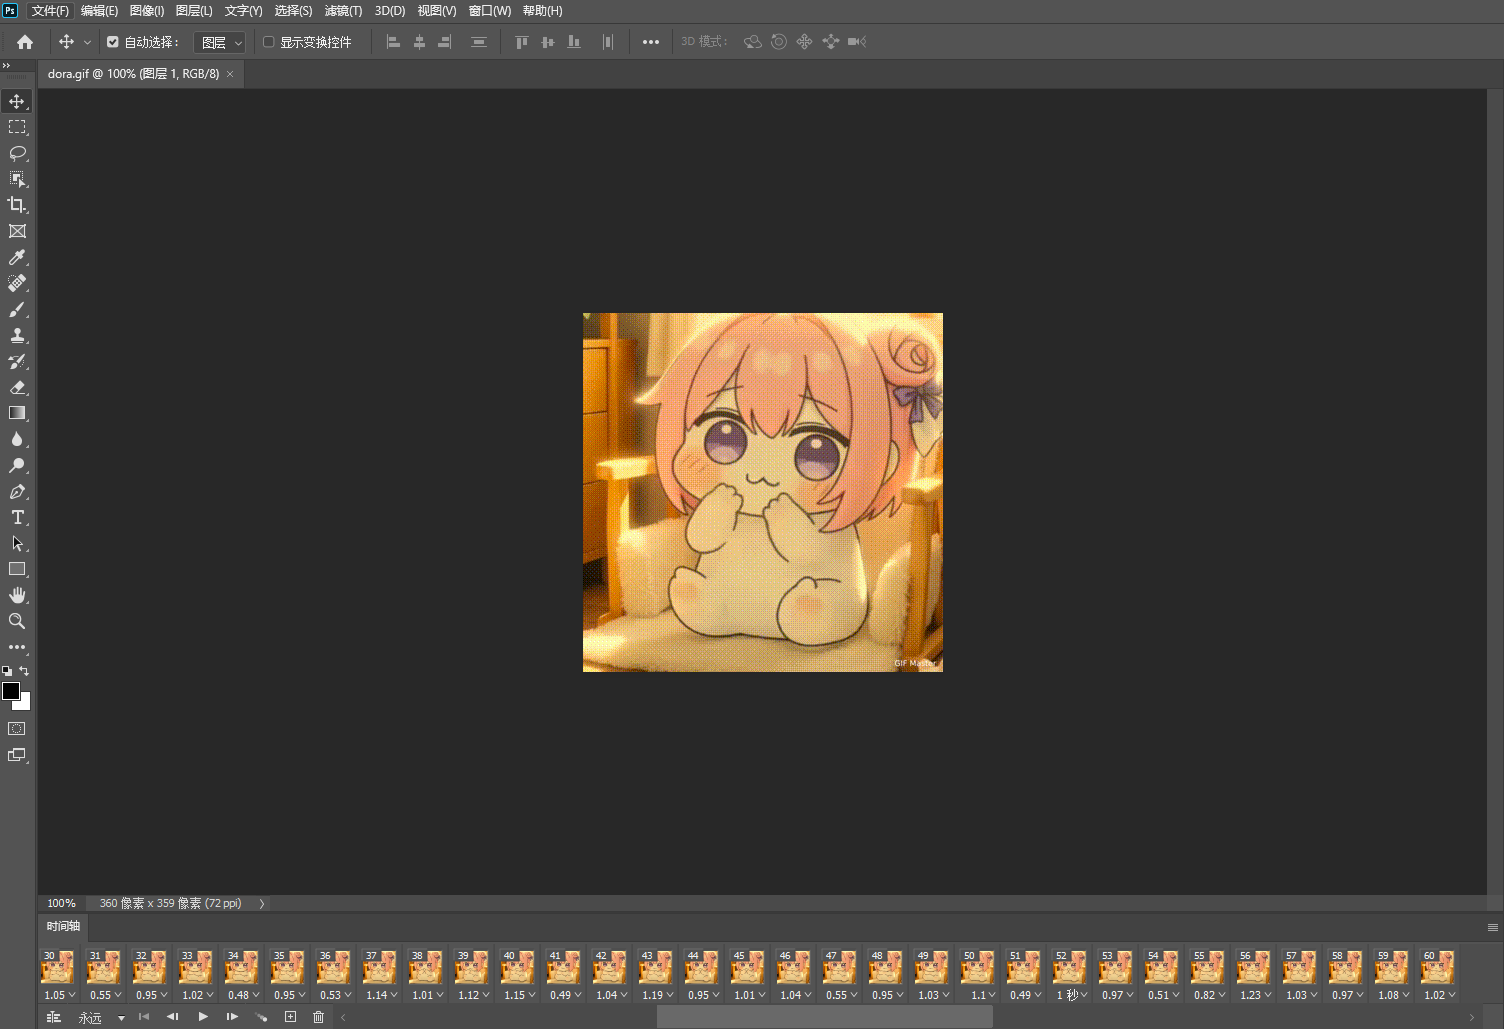Toggle Quick Mask mode button
This screenshot has width=1504, height=1029.
click(17, 729)
